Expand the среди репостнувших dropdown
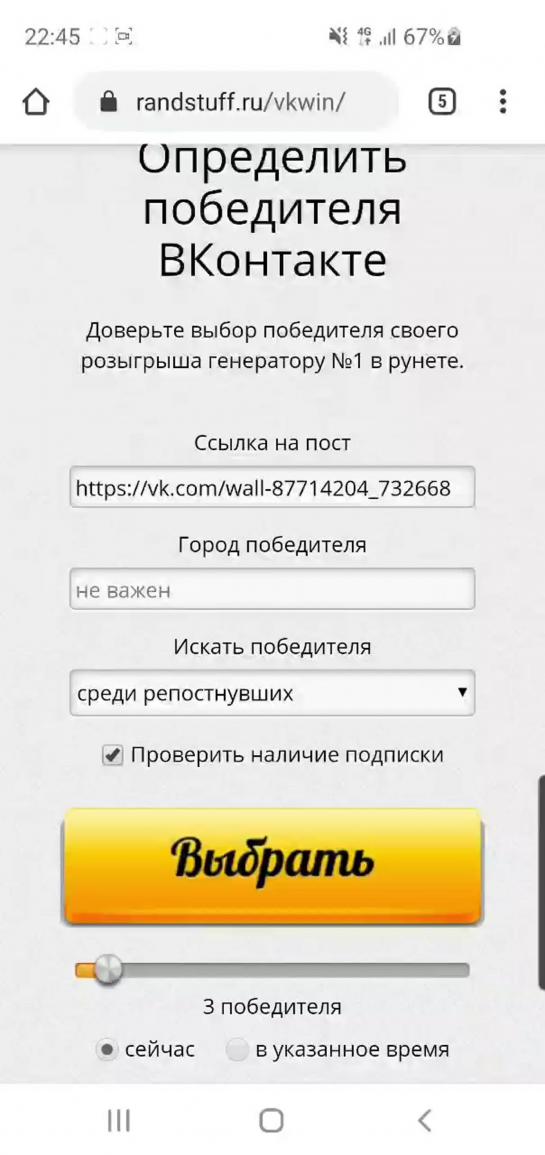The height and width of the screenshot is (1155, 545). point(272,693)
